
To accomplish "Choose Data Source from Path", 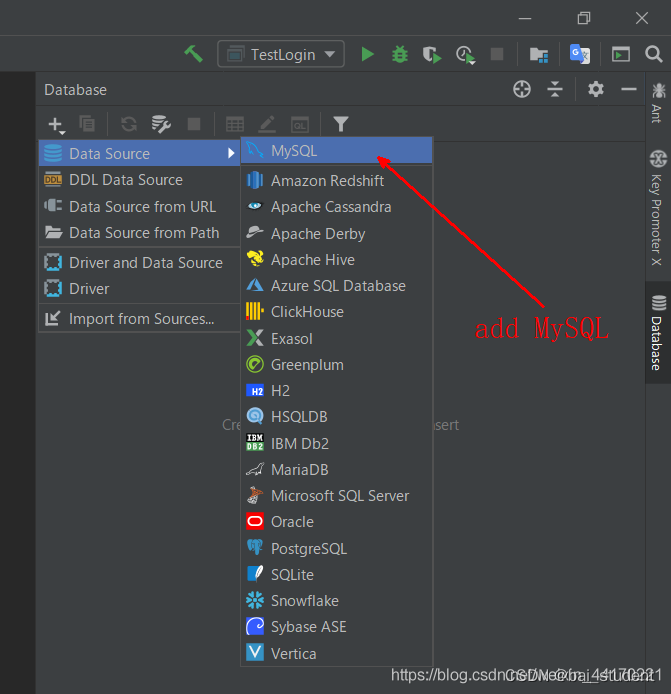I will pyautogui.click(x=139, y=232).
